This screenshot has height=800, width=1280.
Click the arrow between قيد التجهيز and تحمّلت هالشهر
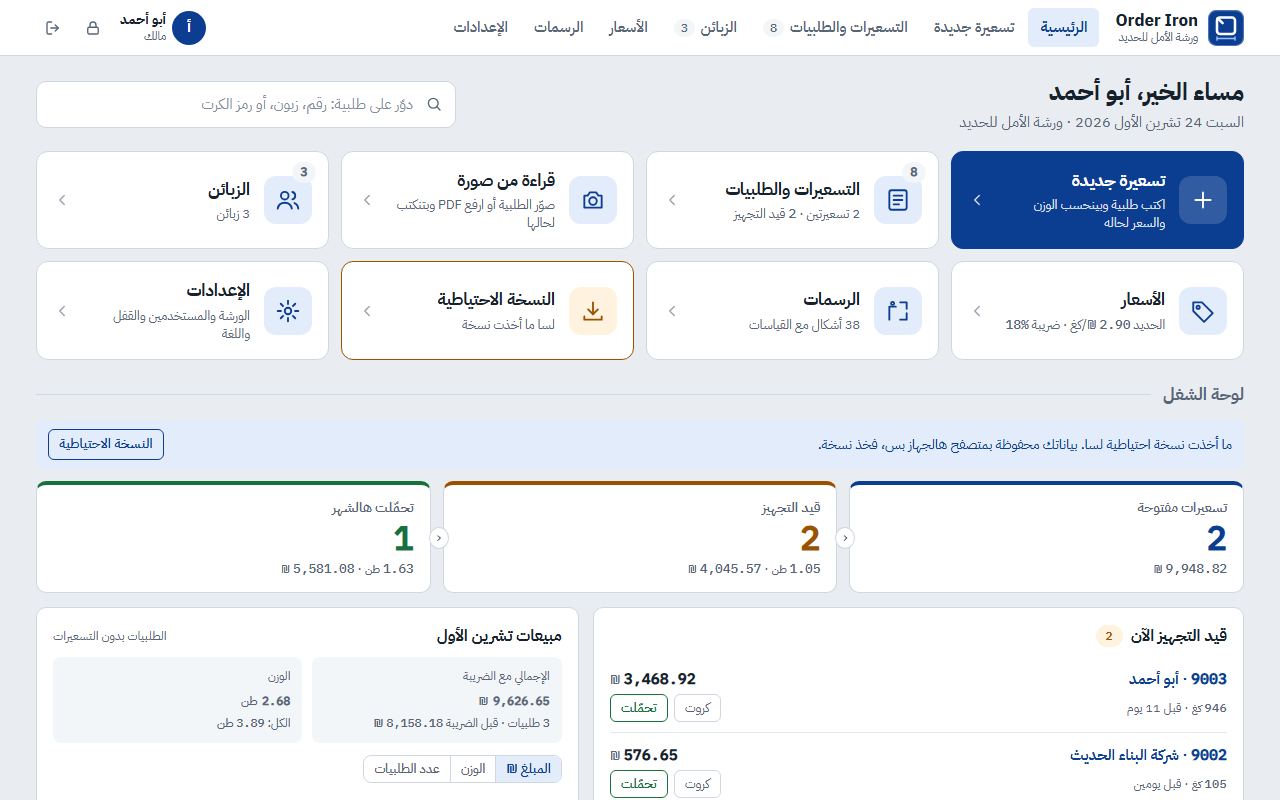(x=438, y=538)
